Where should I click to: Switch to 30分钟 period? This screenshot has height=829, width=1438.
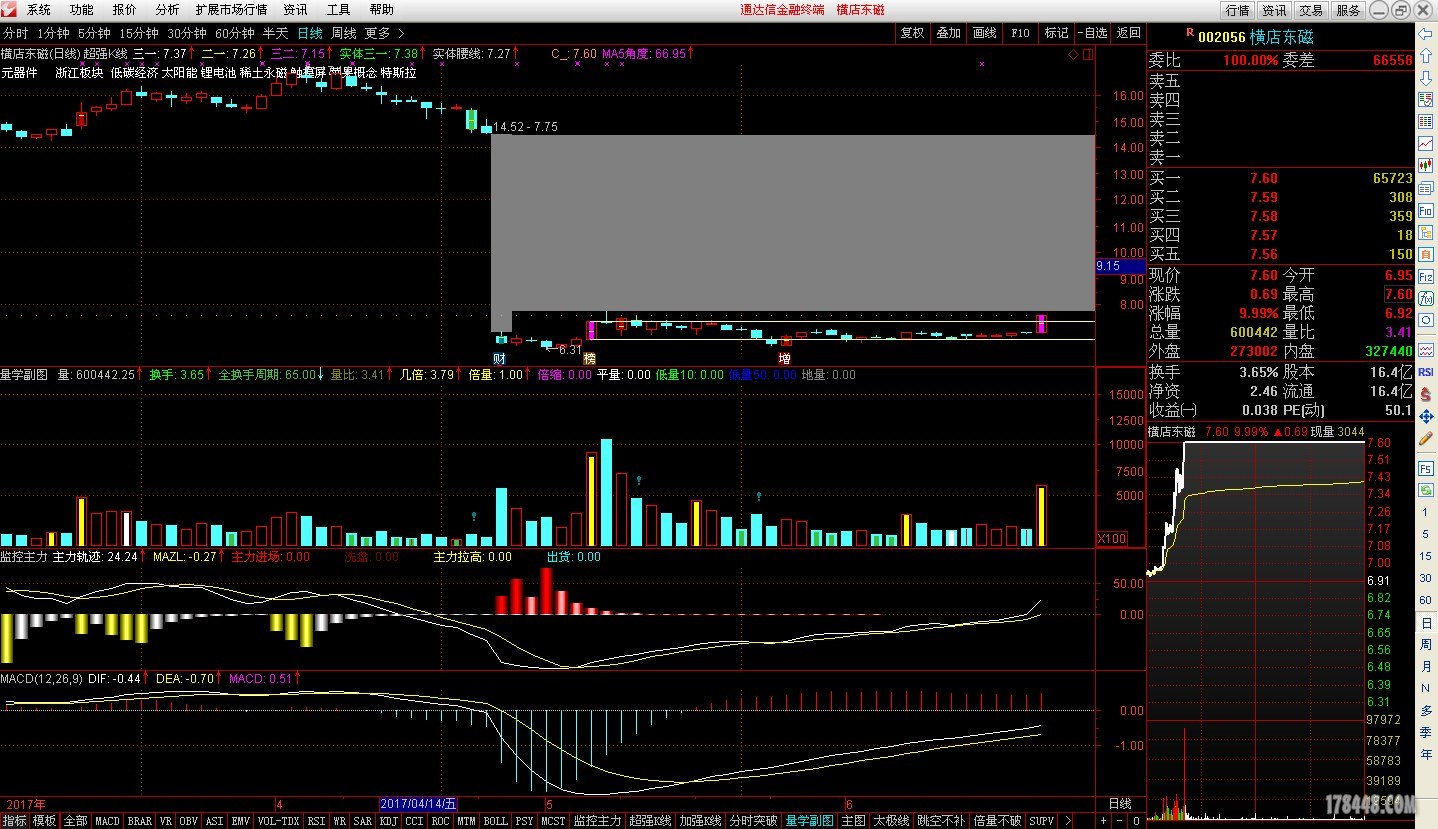187,33
